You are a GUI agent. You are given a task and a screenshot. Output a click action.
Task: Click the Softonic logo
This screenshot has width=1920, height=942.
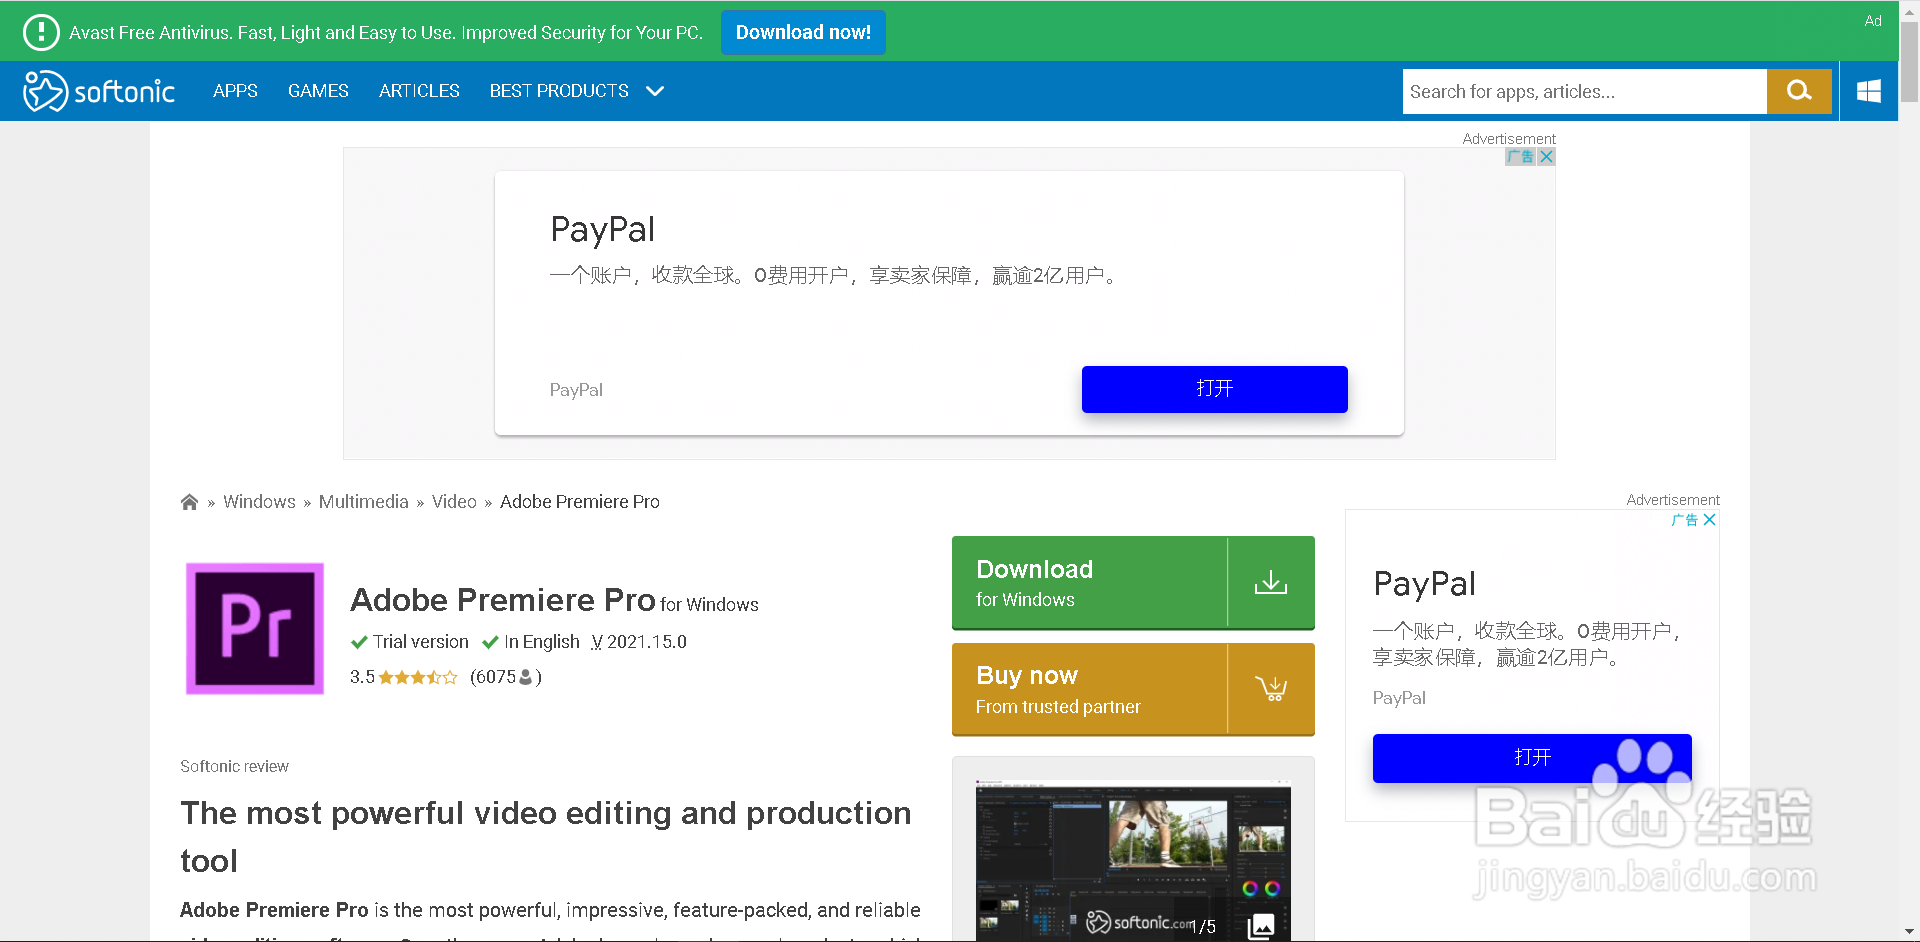pos(99,91)
